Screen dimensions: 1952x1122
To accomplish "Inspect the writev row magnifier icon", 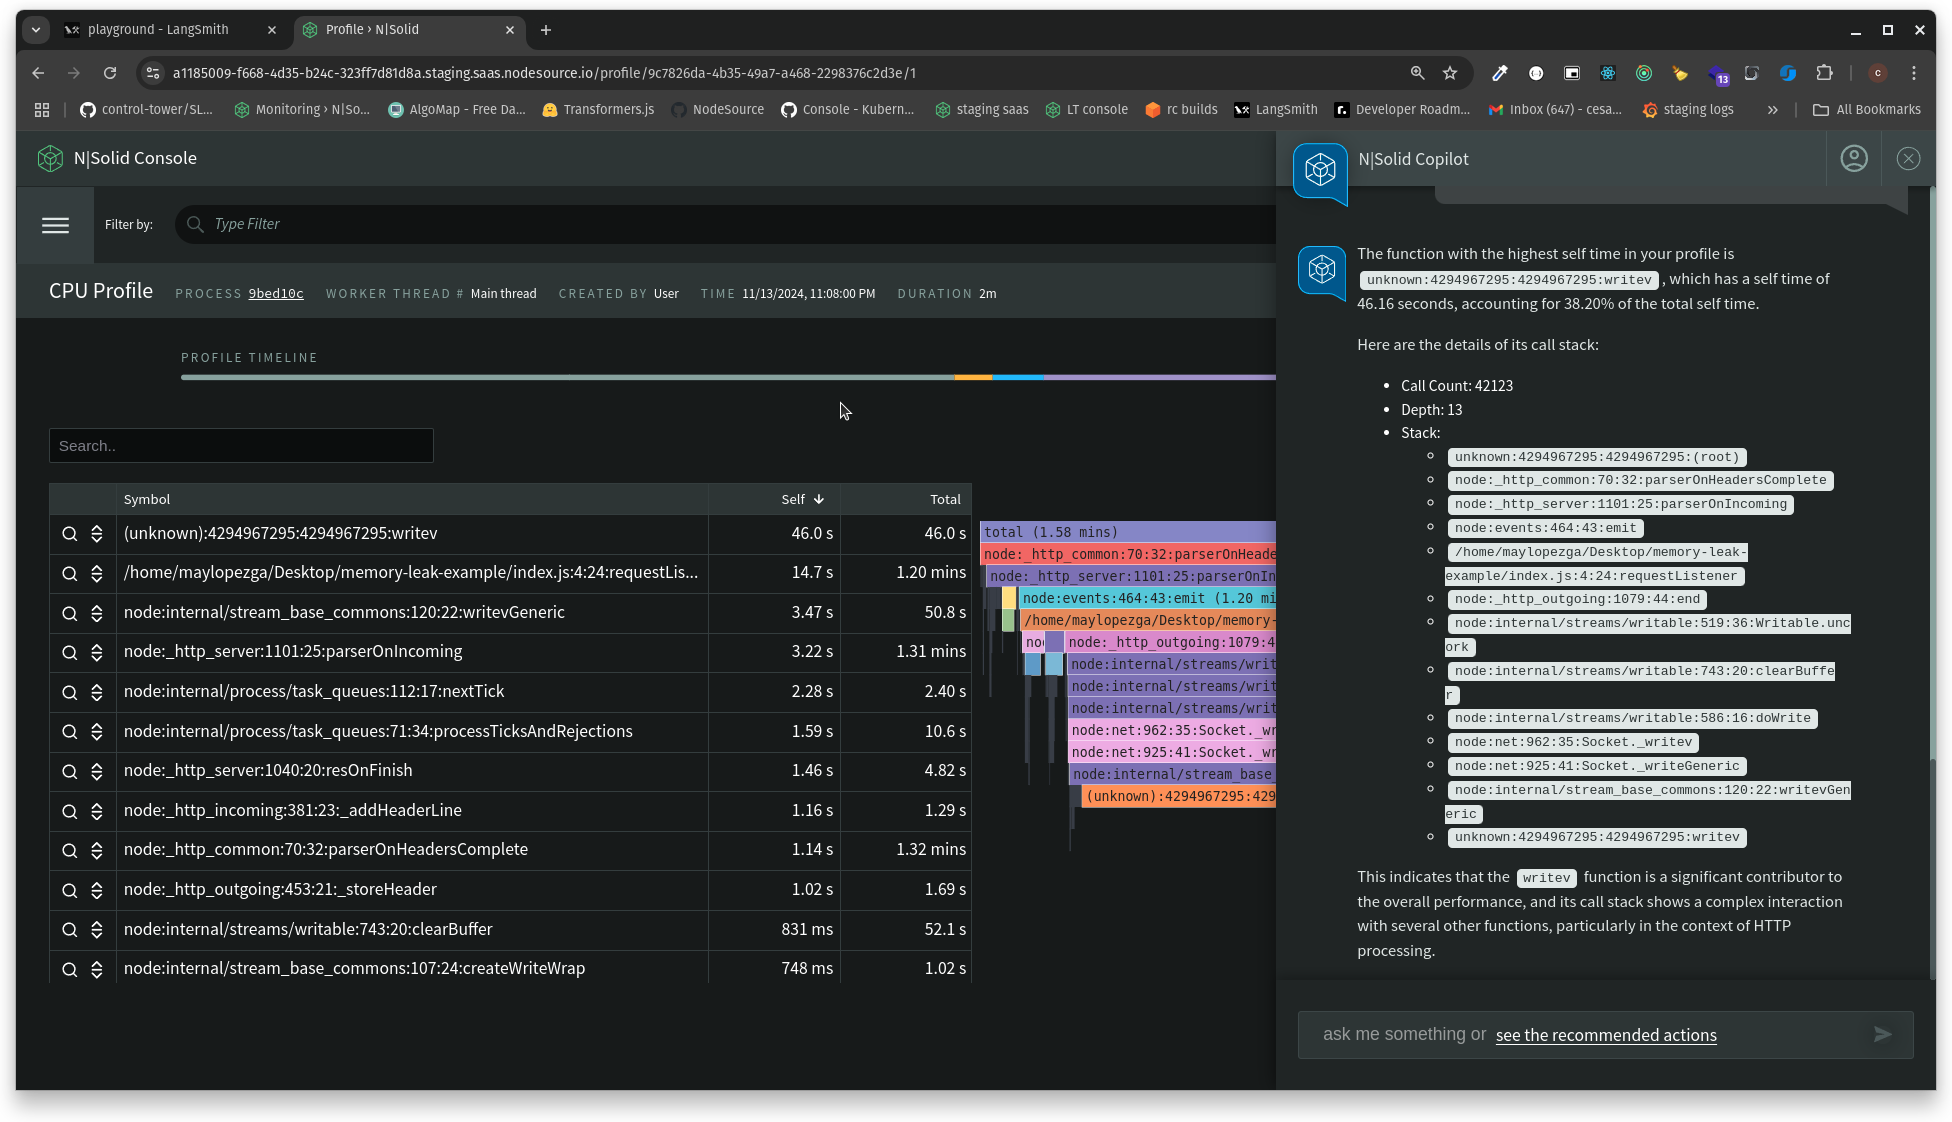I will tap(69, 534).
